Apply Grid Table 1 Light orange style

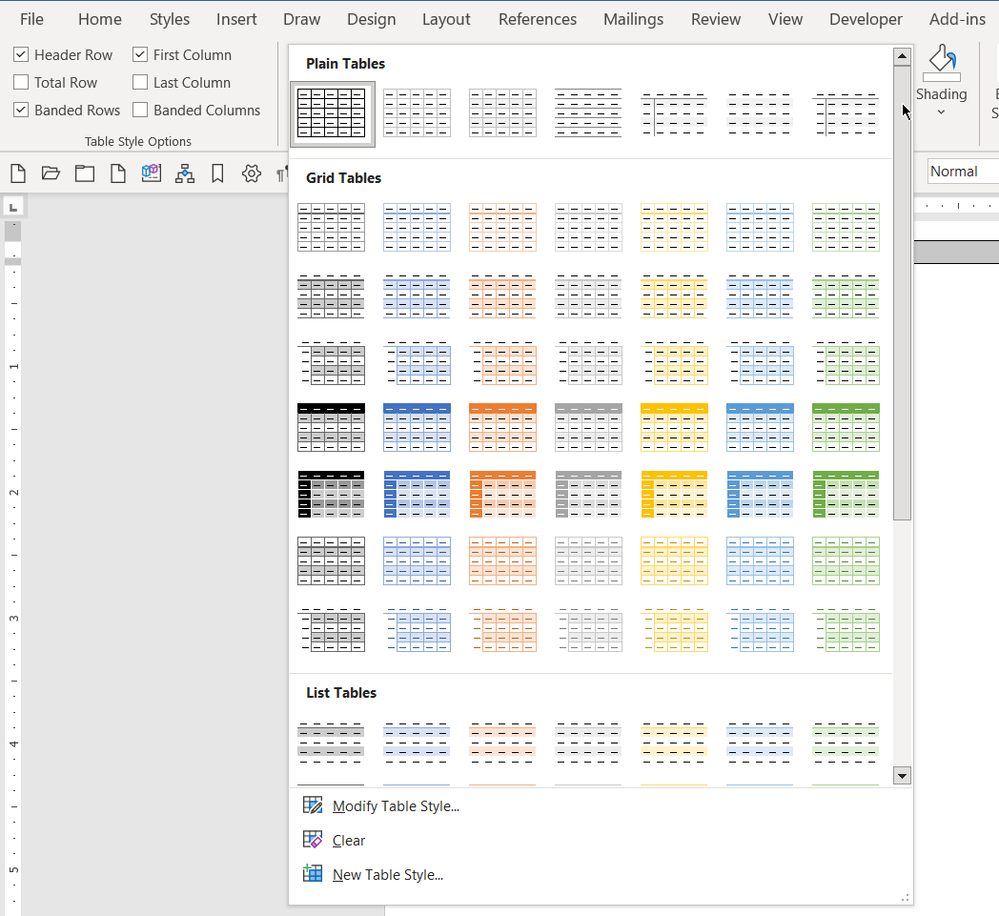pos(503,227)
